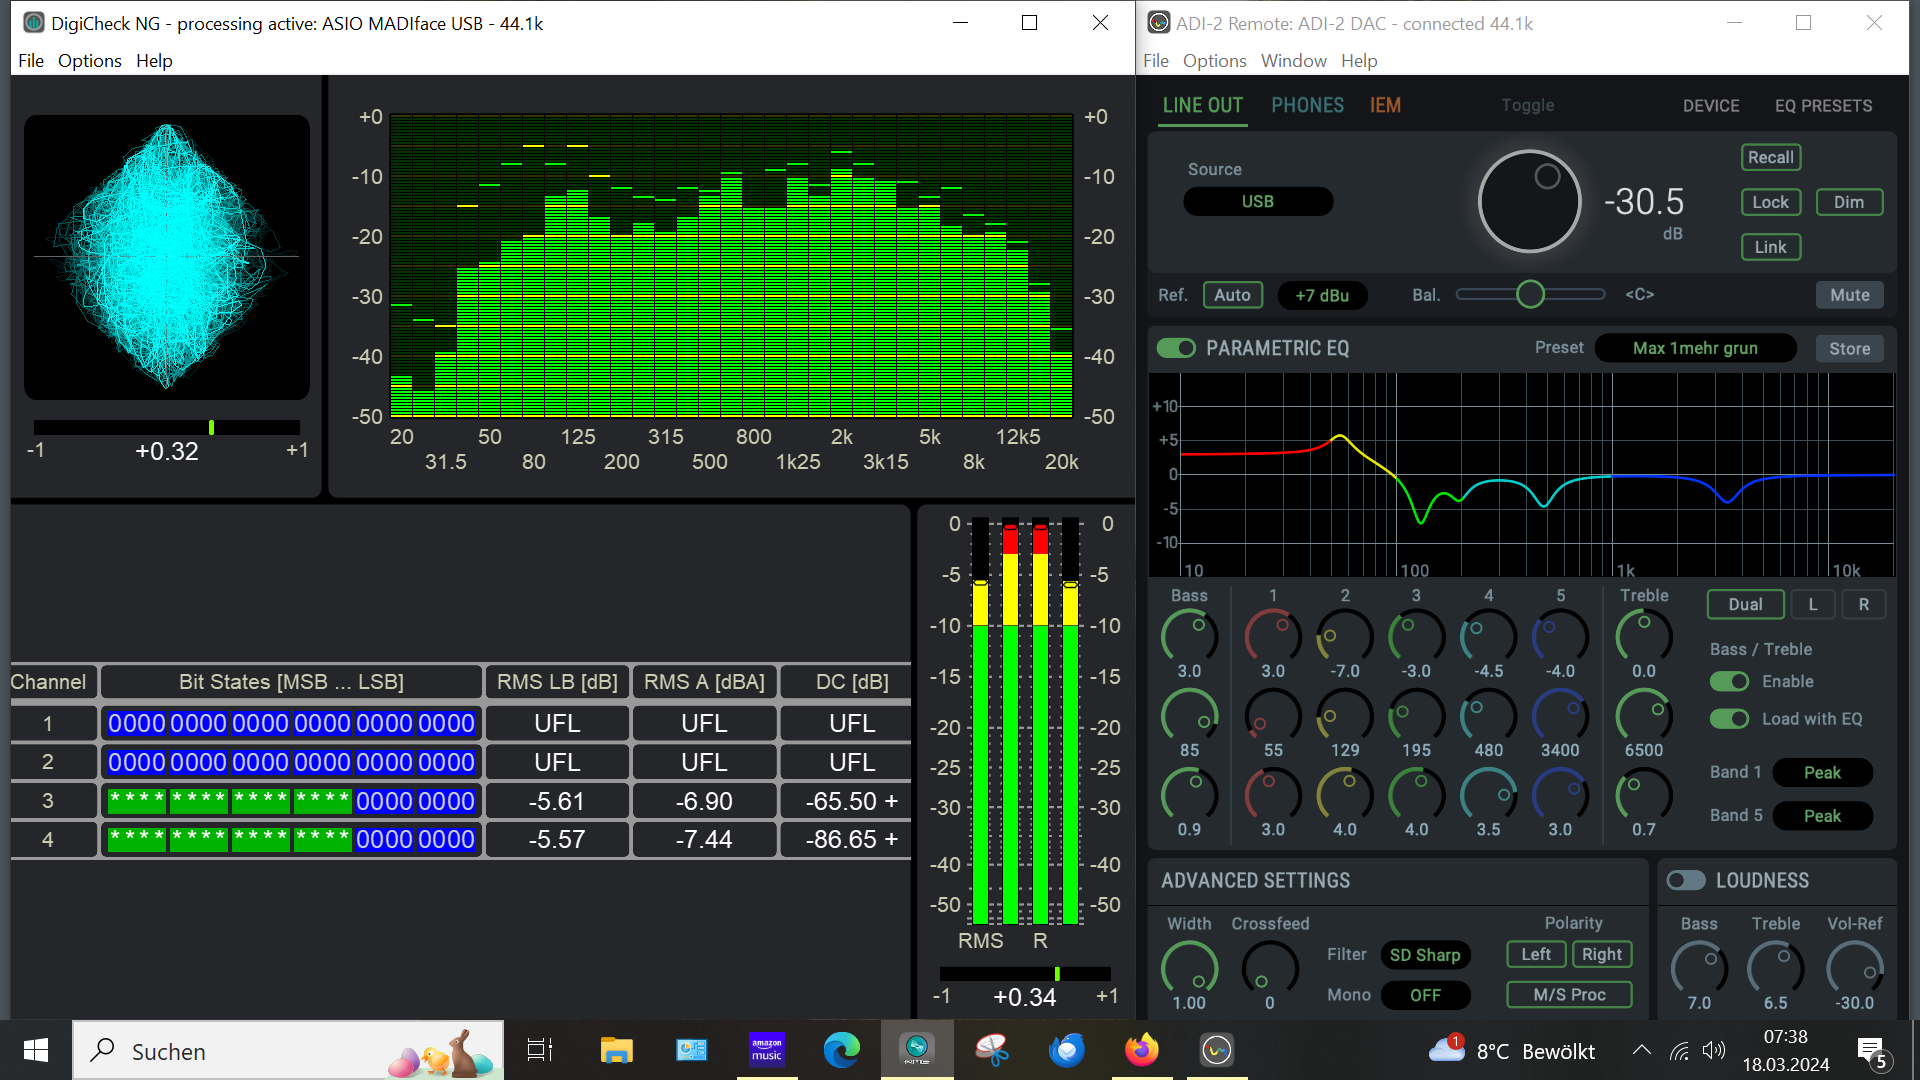Image resolution: width=1920 pixels, height=1080 pixels.
Task: Adjust the Loudness Bass knob at 7.0
Action: pos(1699,967)
